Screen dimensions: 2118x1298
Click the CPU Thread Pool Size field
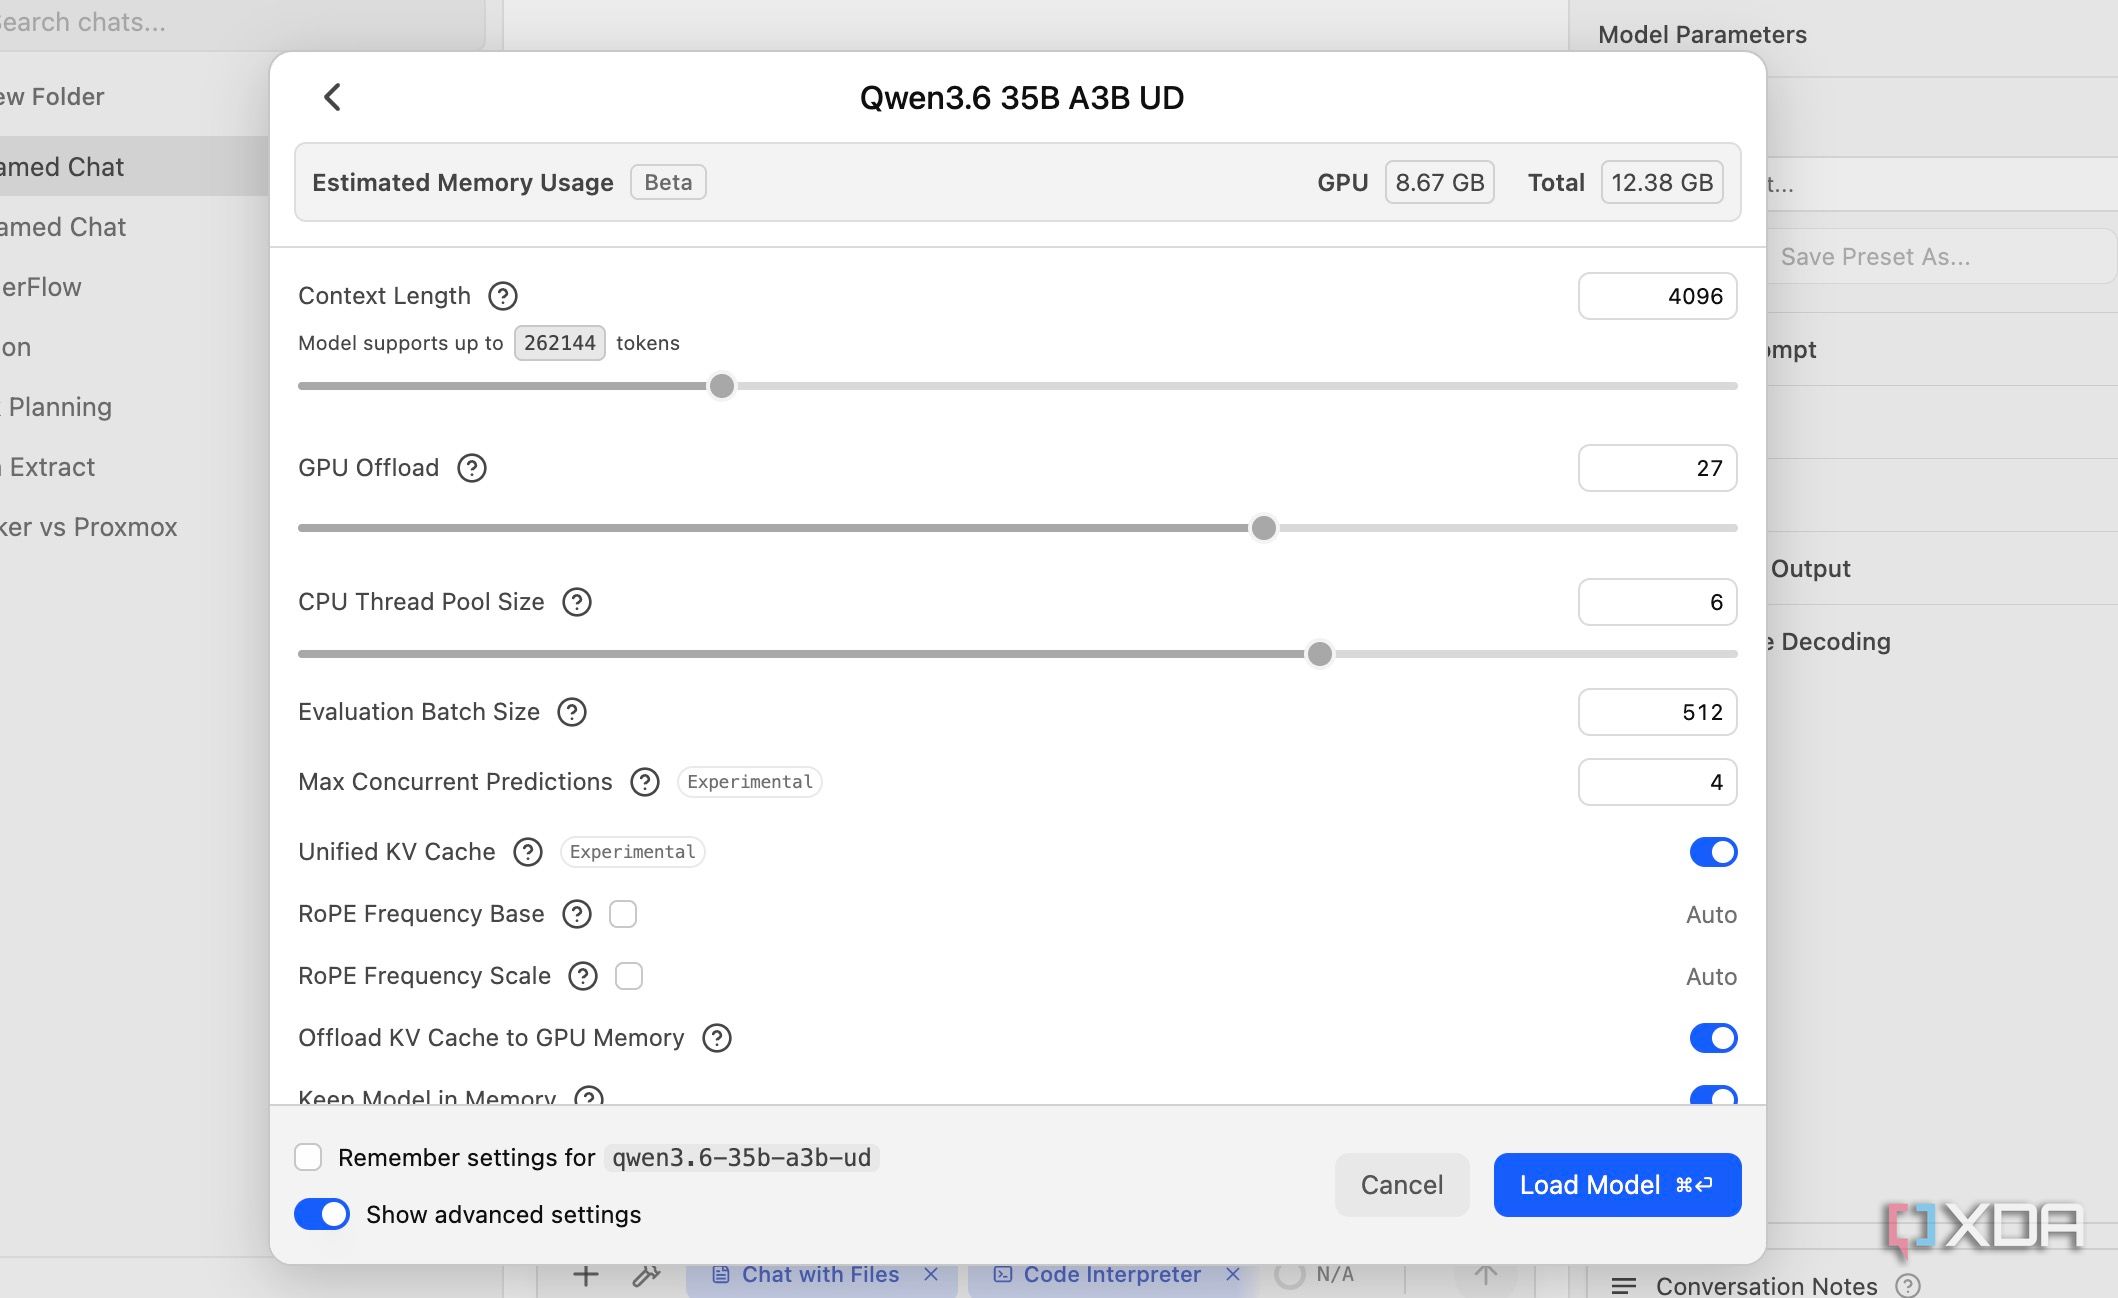1657,602
